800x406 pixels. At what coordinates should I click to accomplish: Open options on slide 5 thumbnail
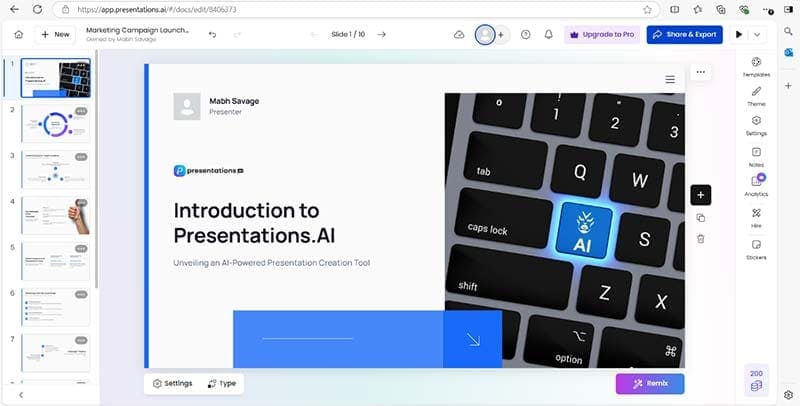pyautogui.click(x=81, y=249)
